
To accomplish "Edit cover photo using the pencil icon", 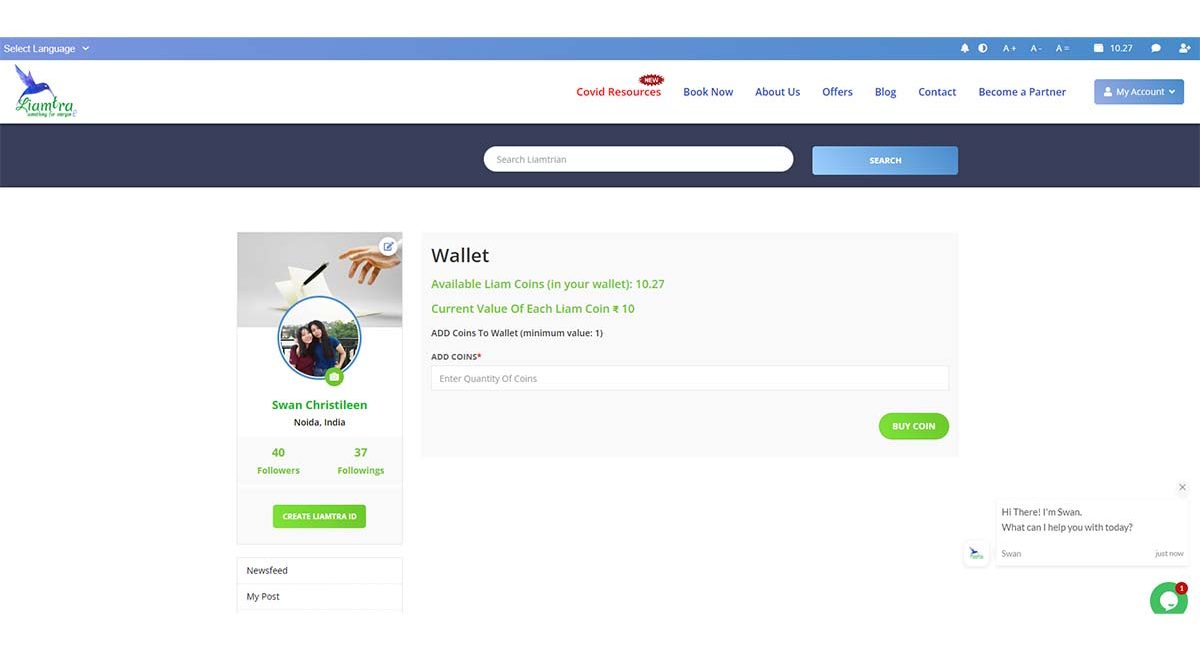I will pos(389,246).
